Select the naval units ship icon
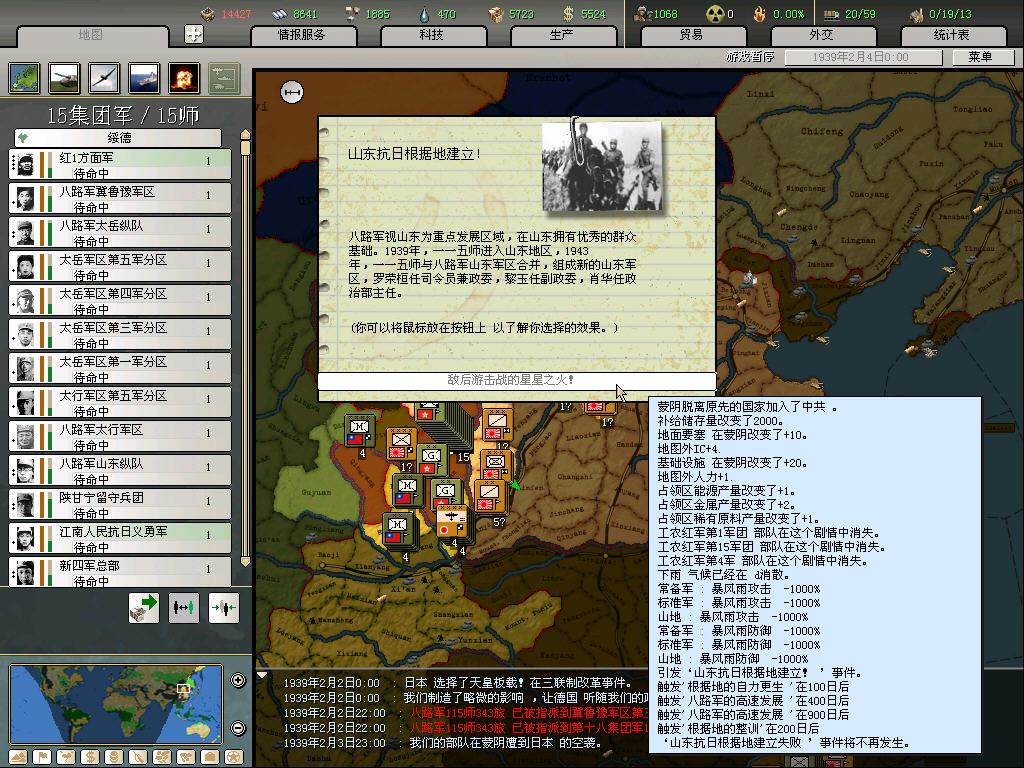Viewport: 1024px width, 768px height. pyautogui.click(x=144, y=77)
